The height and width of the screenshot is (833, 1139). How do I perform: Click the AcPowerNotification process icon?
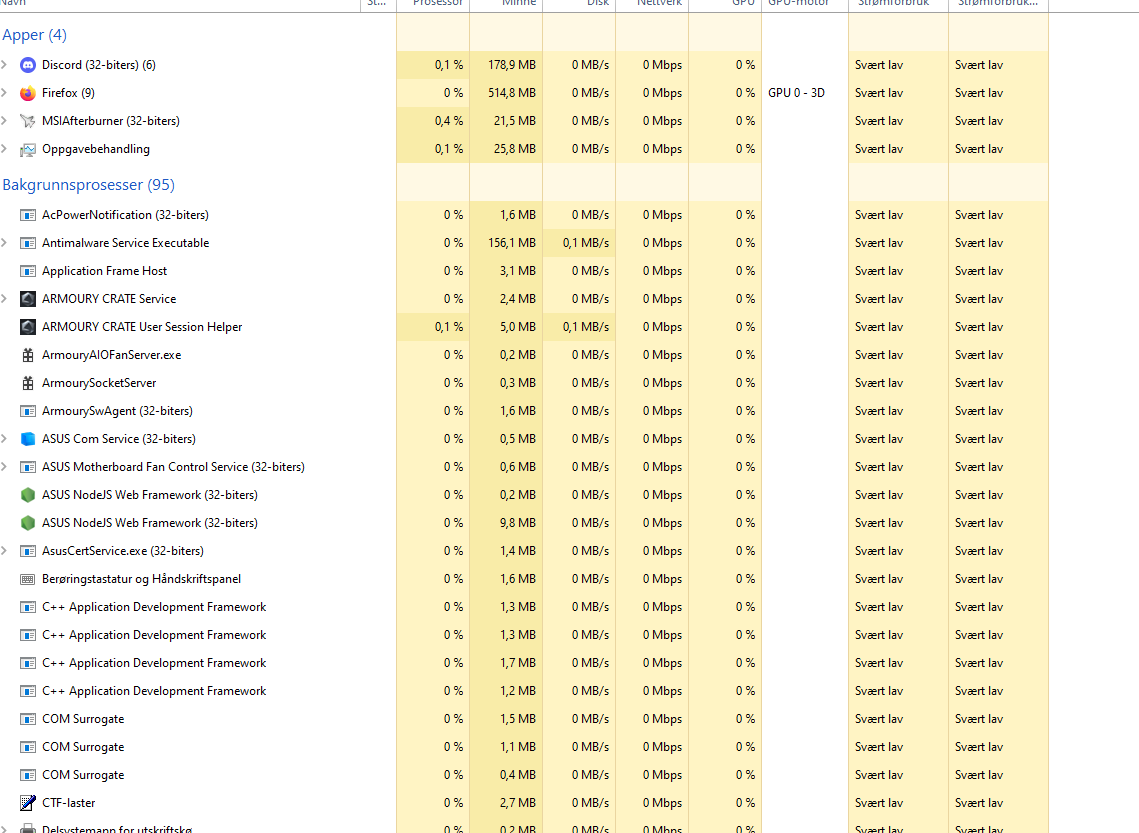pos(28,215)
